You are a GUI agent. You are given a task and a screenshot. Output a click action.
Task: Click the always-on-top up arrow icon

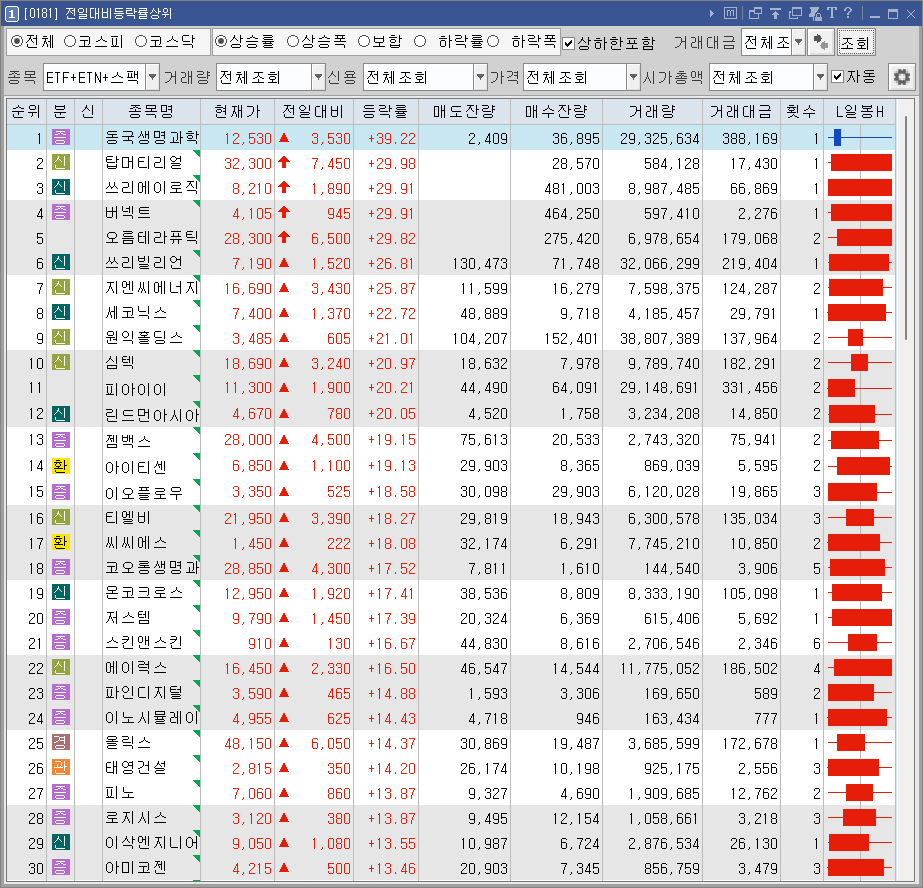tap(775, 13)
